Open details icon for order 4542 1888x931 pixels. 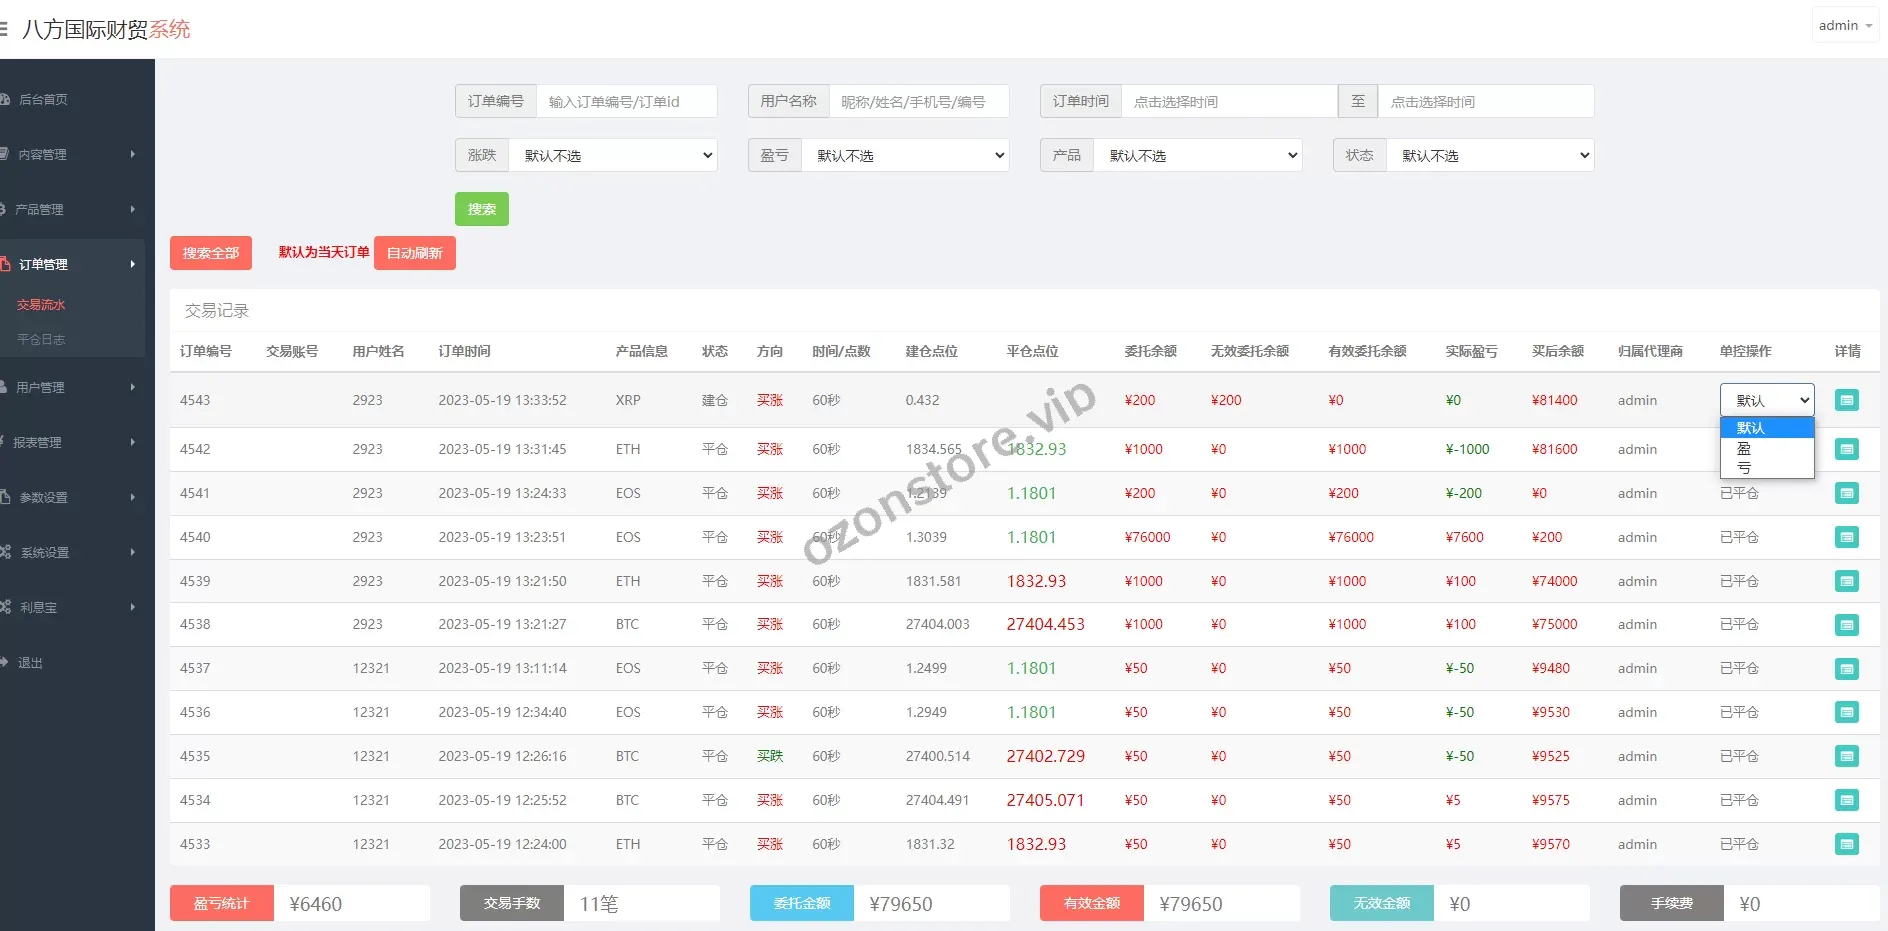pyautogui.click(x=1846, y=449)
